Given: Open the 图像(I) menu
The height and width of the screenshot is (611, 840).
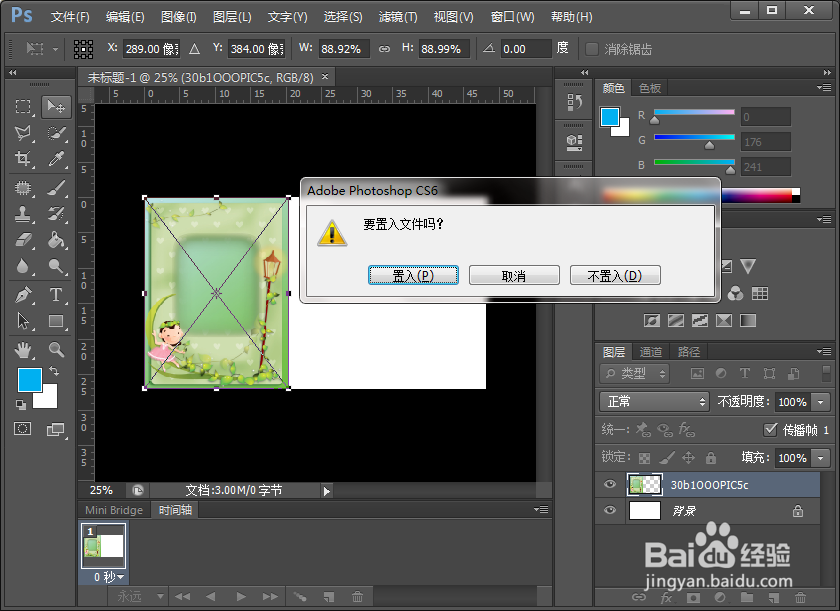Looking at the screenshot, I should (x=179, y=17).
